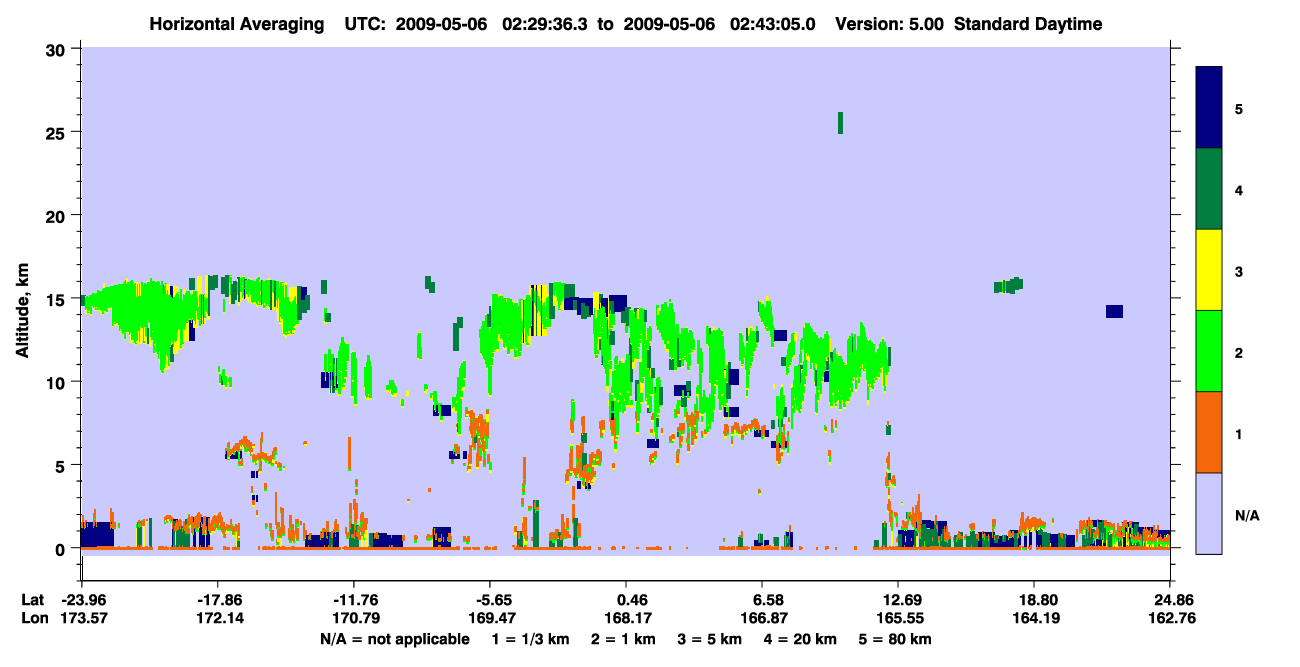Click the 'Standard Daytime' text

[1028, 24]
